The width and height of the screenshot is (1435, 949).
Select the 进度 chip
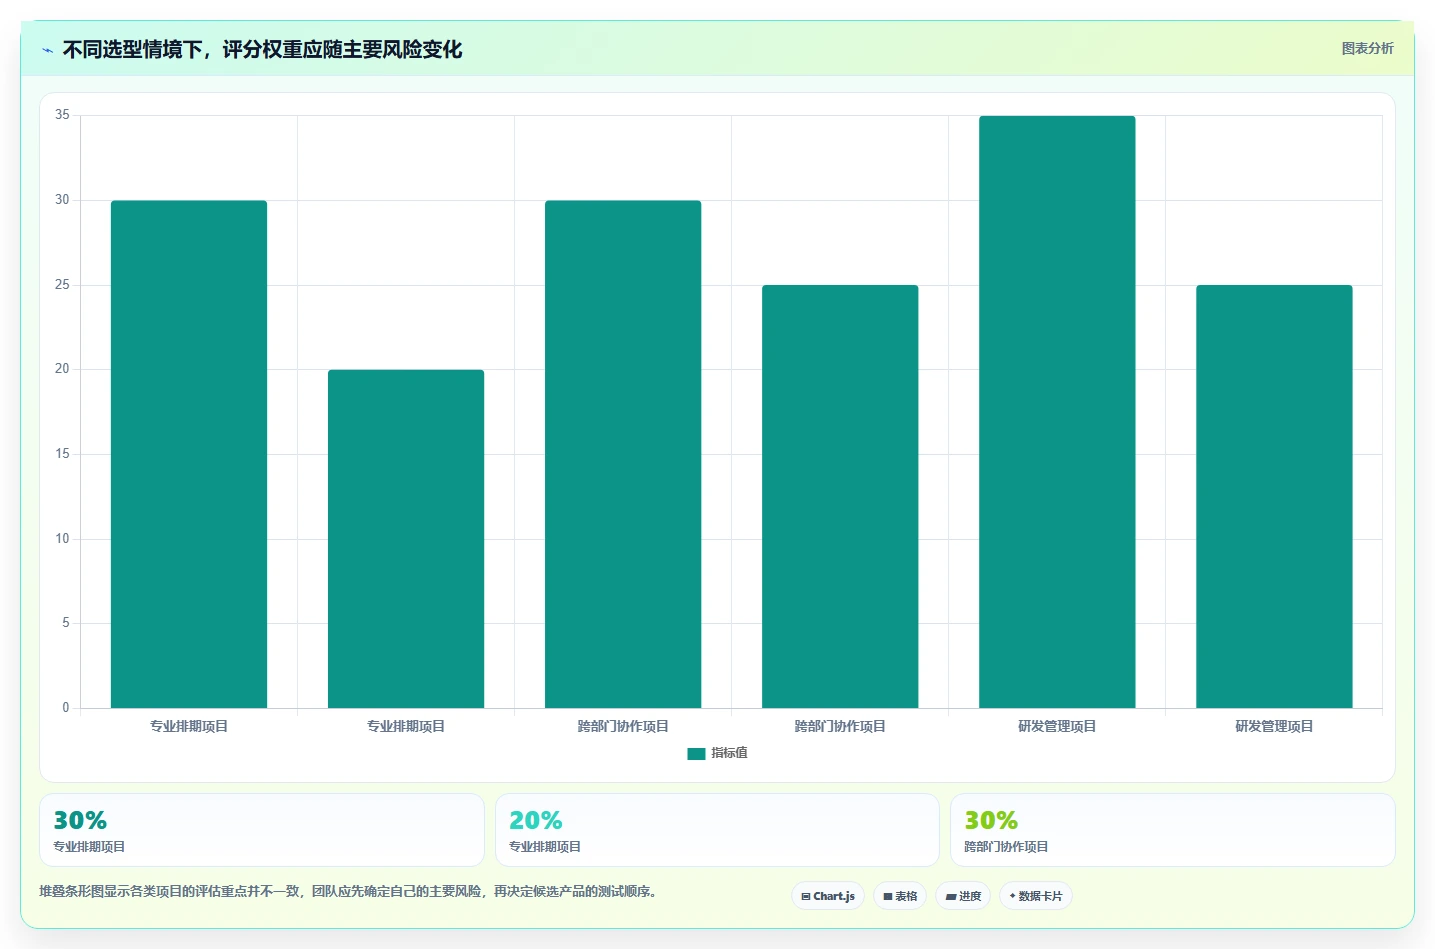pyautogui.click(x=963, y=896)
